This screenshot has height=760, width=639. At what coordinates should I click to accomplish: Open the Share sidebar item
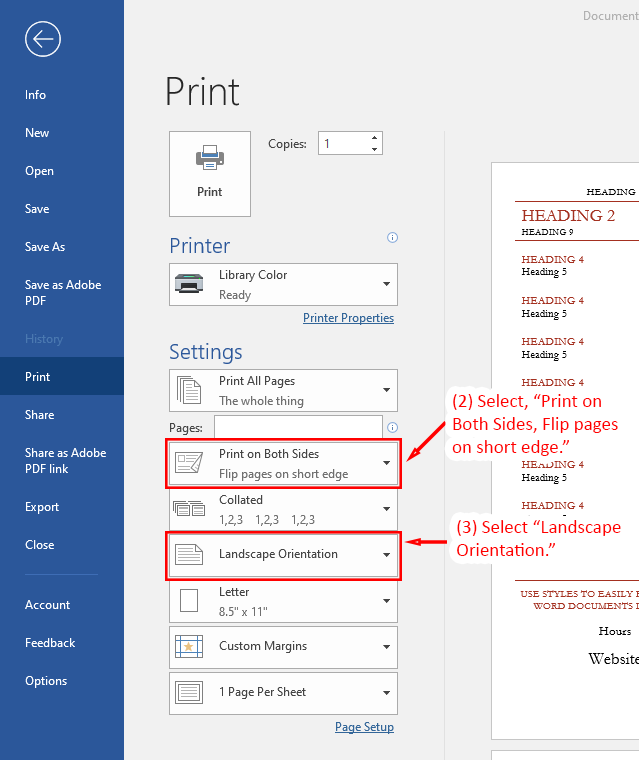62,415
